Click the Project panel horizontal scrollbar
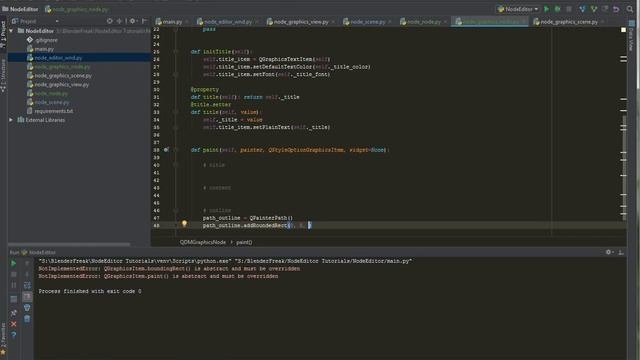Image resolution: width=640 pixels, height=360 pixels. tap(69, 244)
